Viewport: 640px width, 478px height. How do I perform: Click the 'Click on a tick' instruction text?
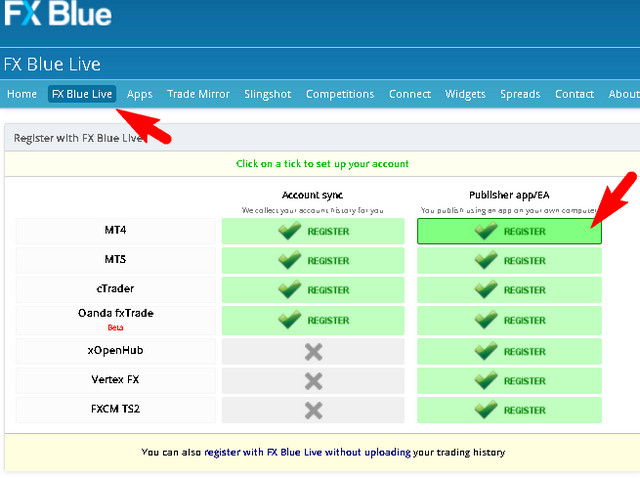[322, 164]
